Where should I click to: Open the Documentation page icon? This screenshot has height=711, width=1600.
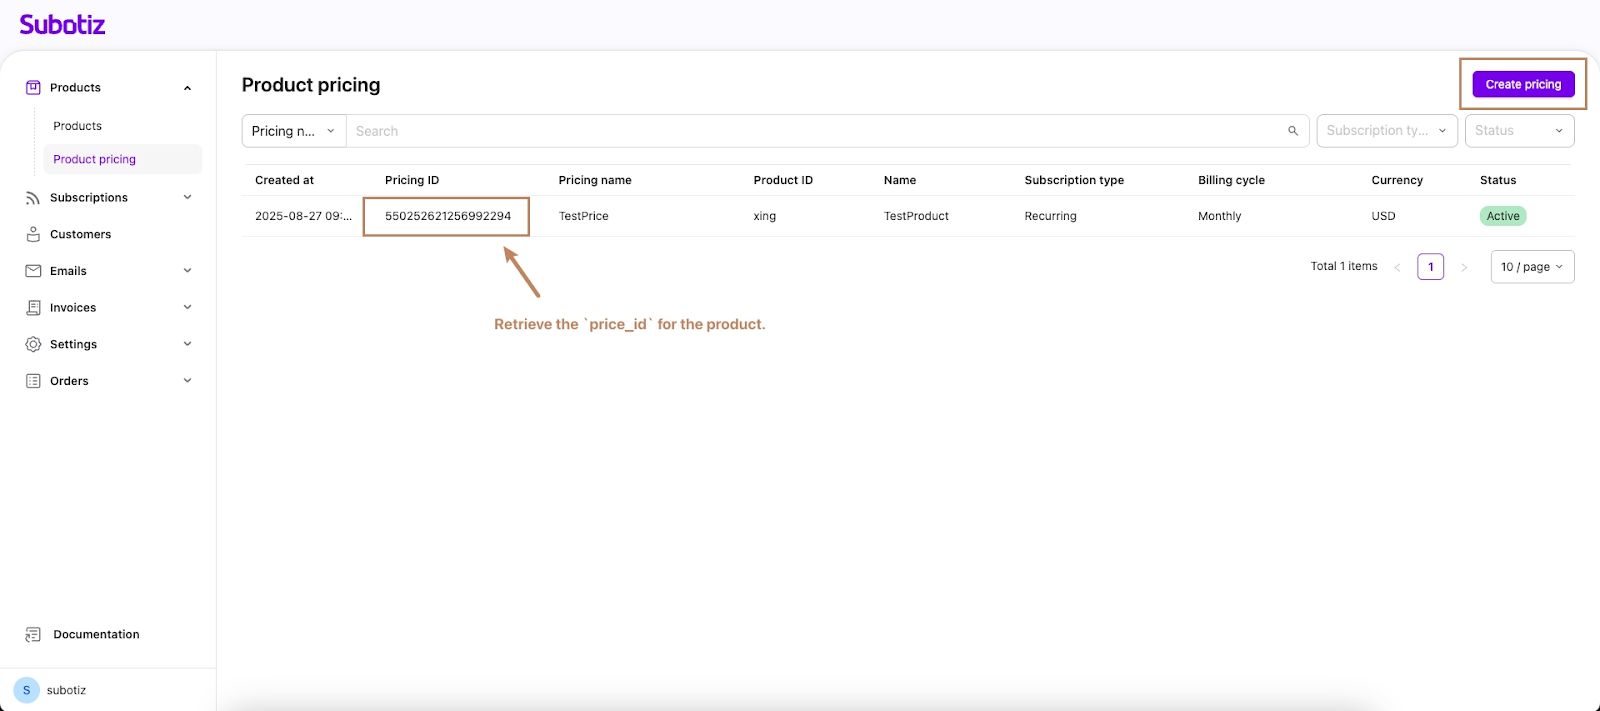click(x=33, y=635)
